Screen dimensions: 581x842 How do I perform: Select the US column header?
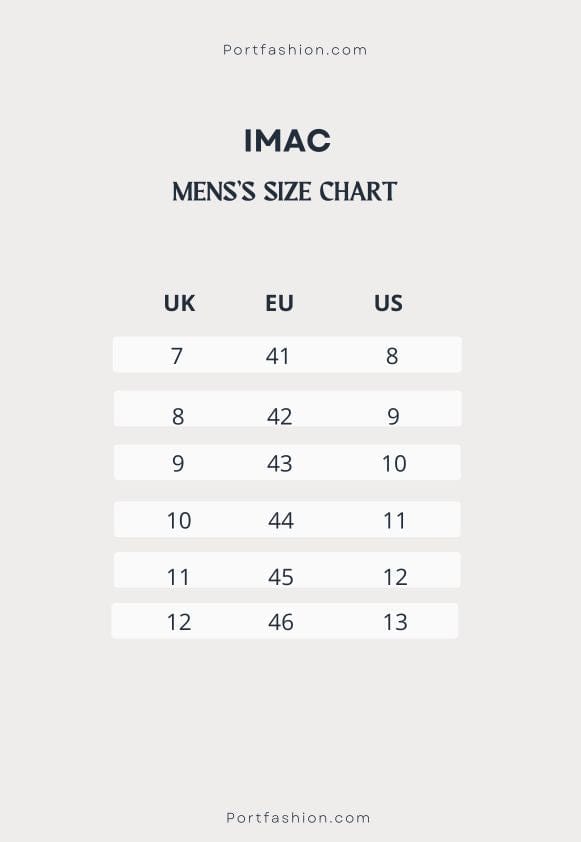tap(388, 303)
